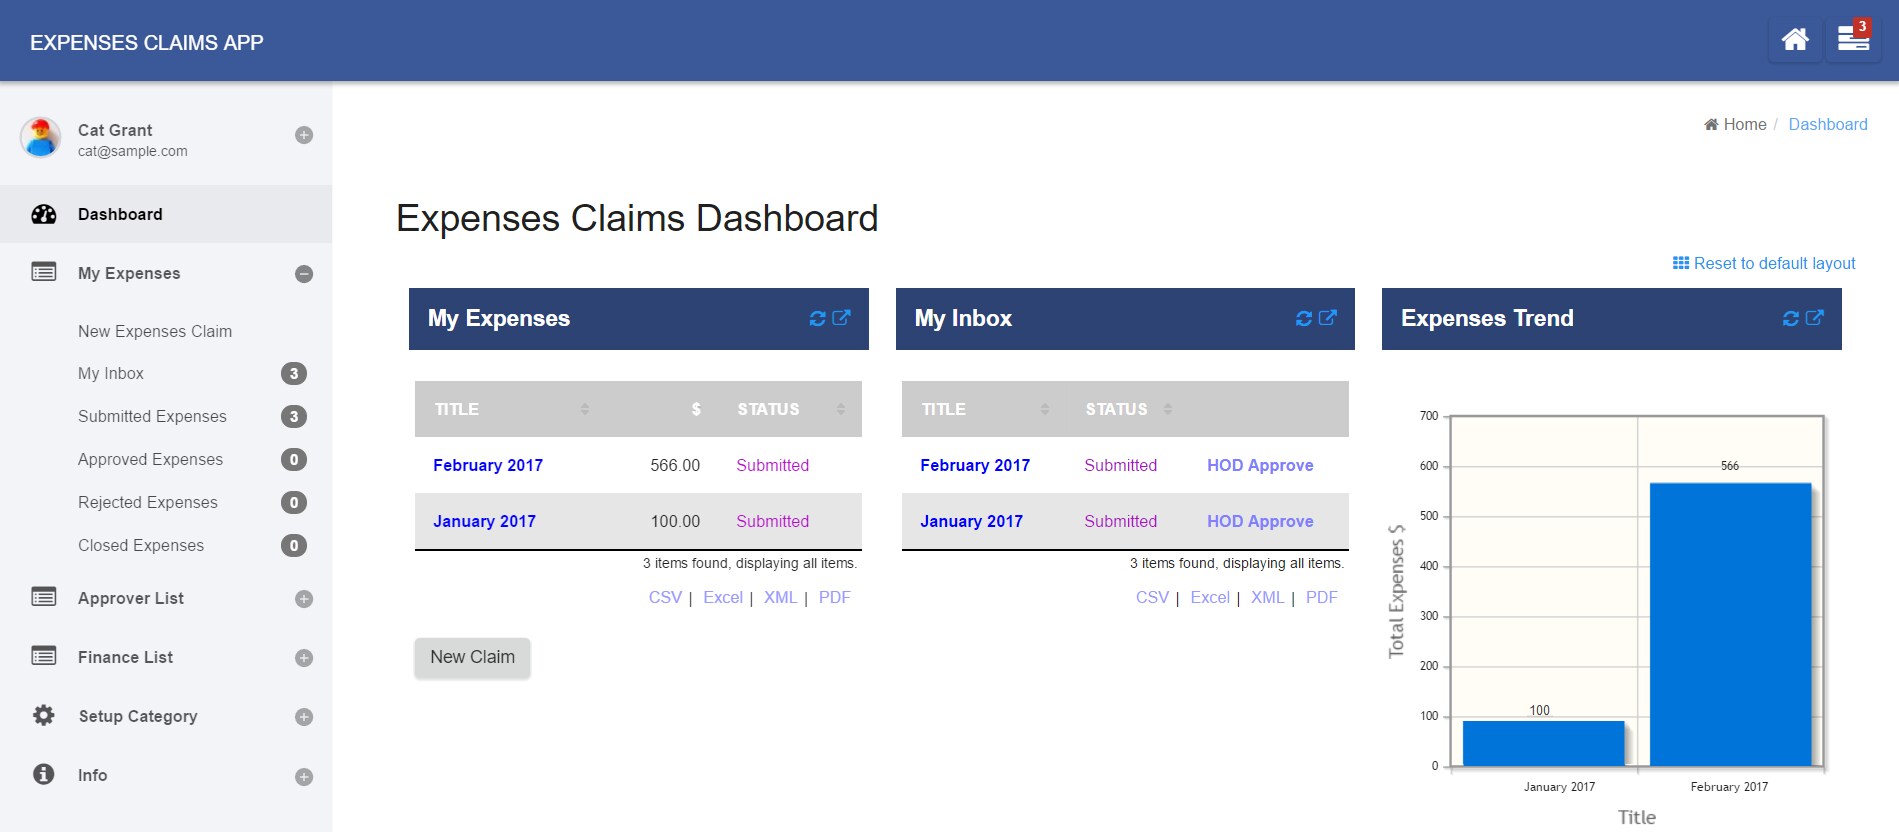
Task: Select New Expenses Claim menu item
Action: pos(155,331)
